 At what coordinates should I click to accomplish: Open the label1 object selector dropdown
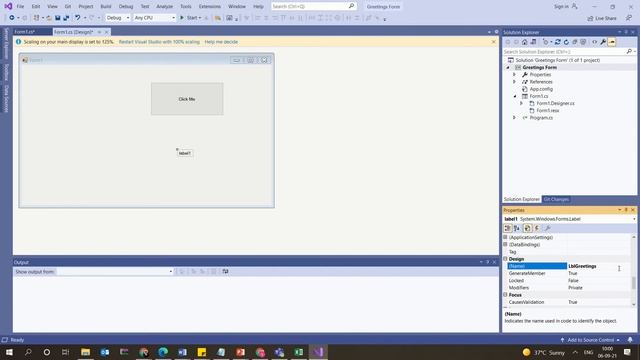tap(634, 219)
